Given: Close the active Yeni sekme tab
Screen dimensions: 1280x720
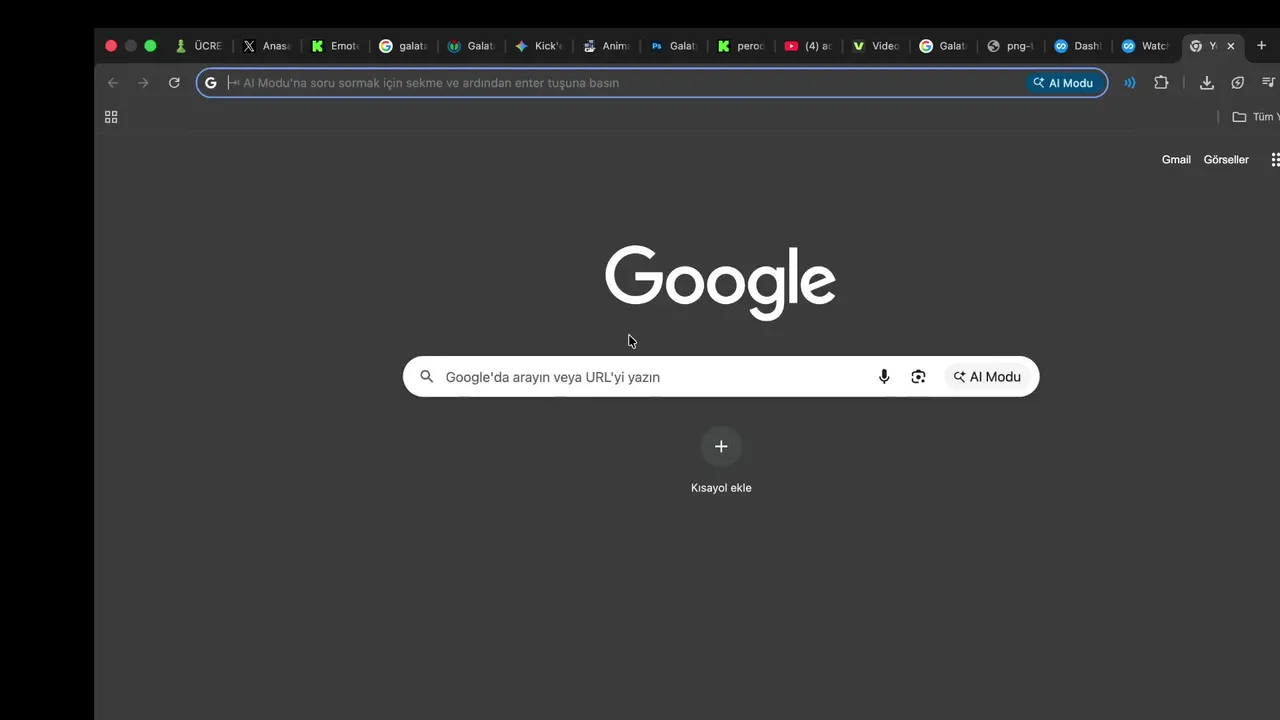Looking at the screenshot, I should click(1231, 46).
